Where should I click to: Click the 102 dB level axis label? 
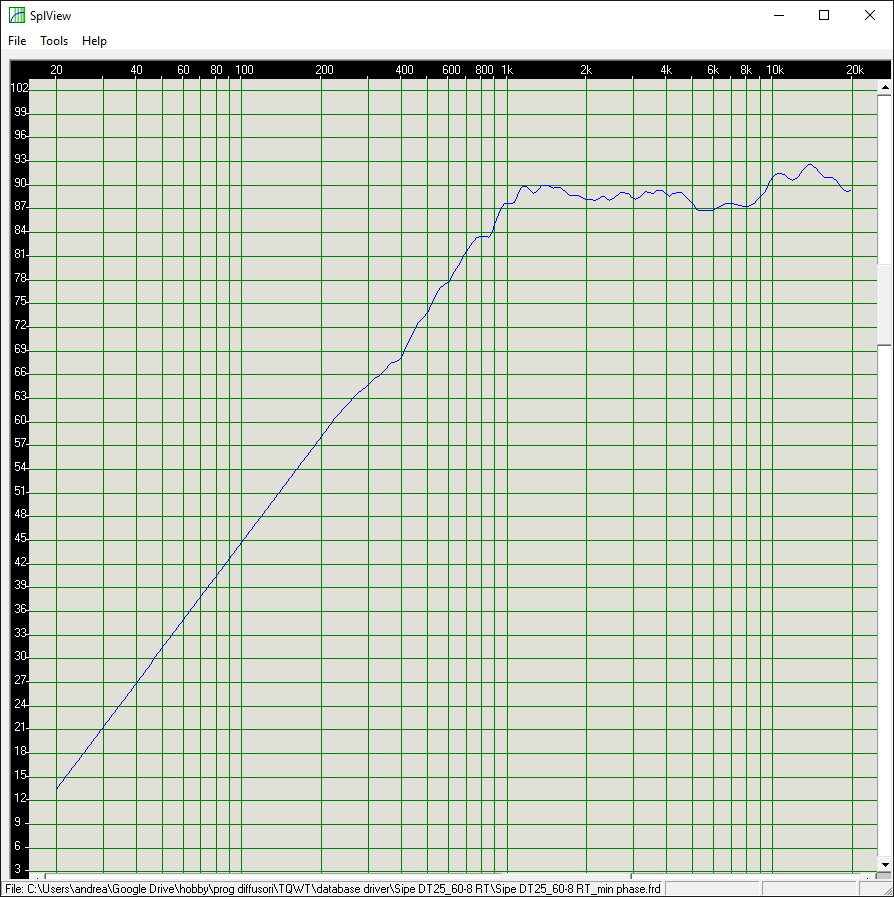coord(19,88)
